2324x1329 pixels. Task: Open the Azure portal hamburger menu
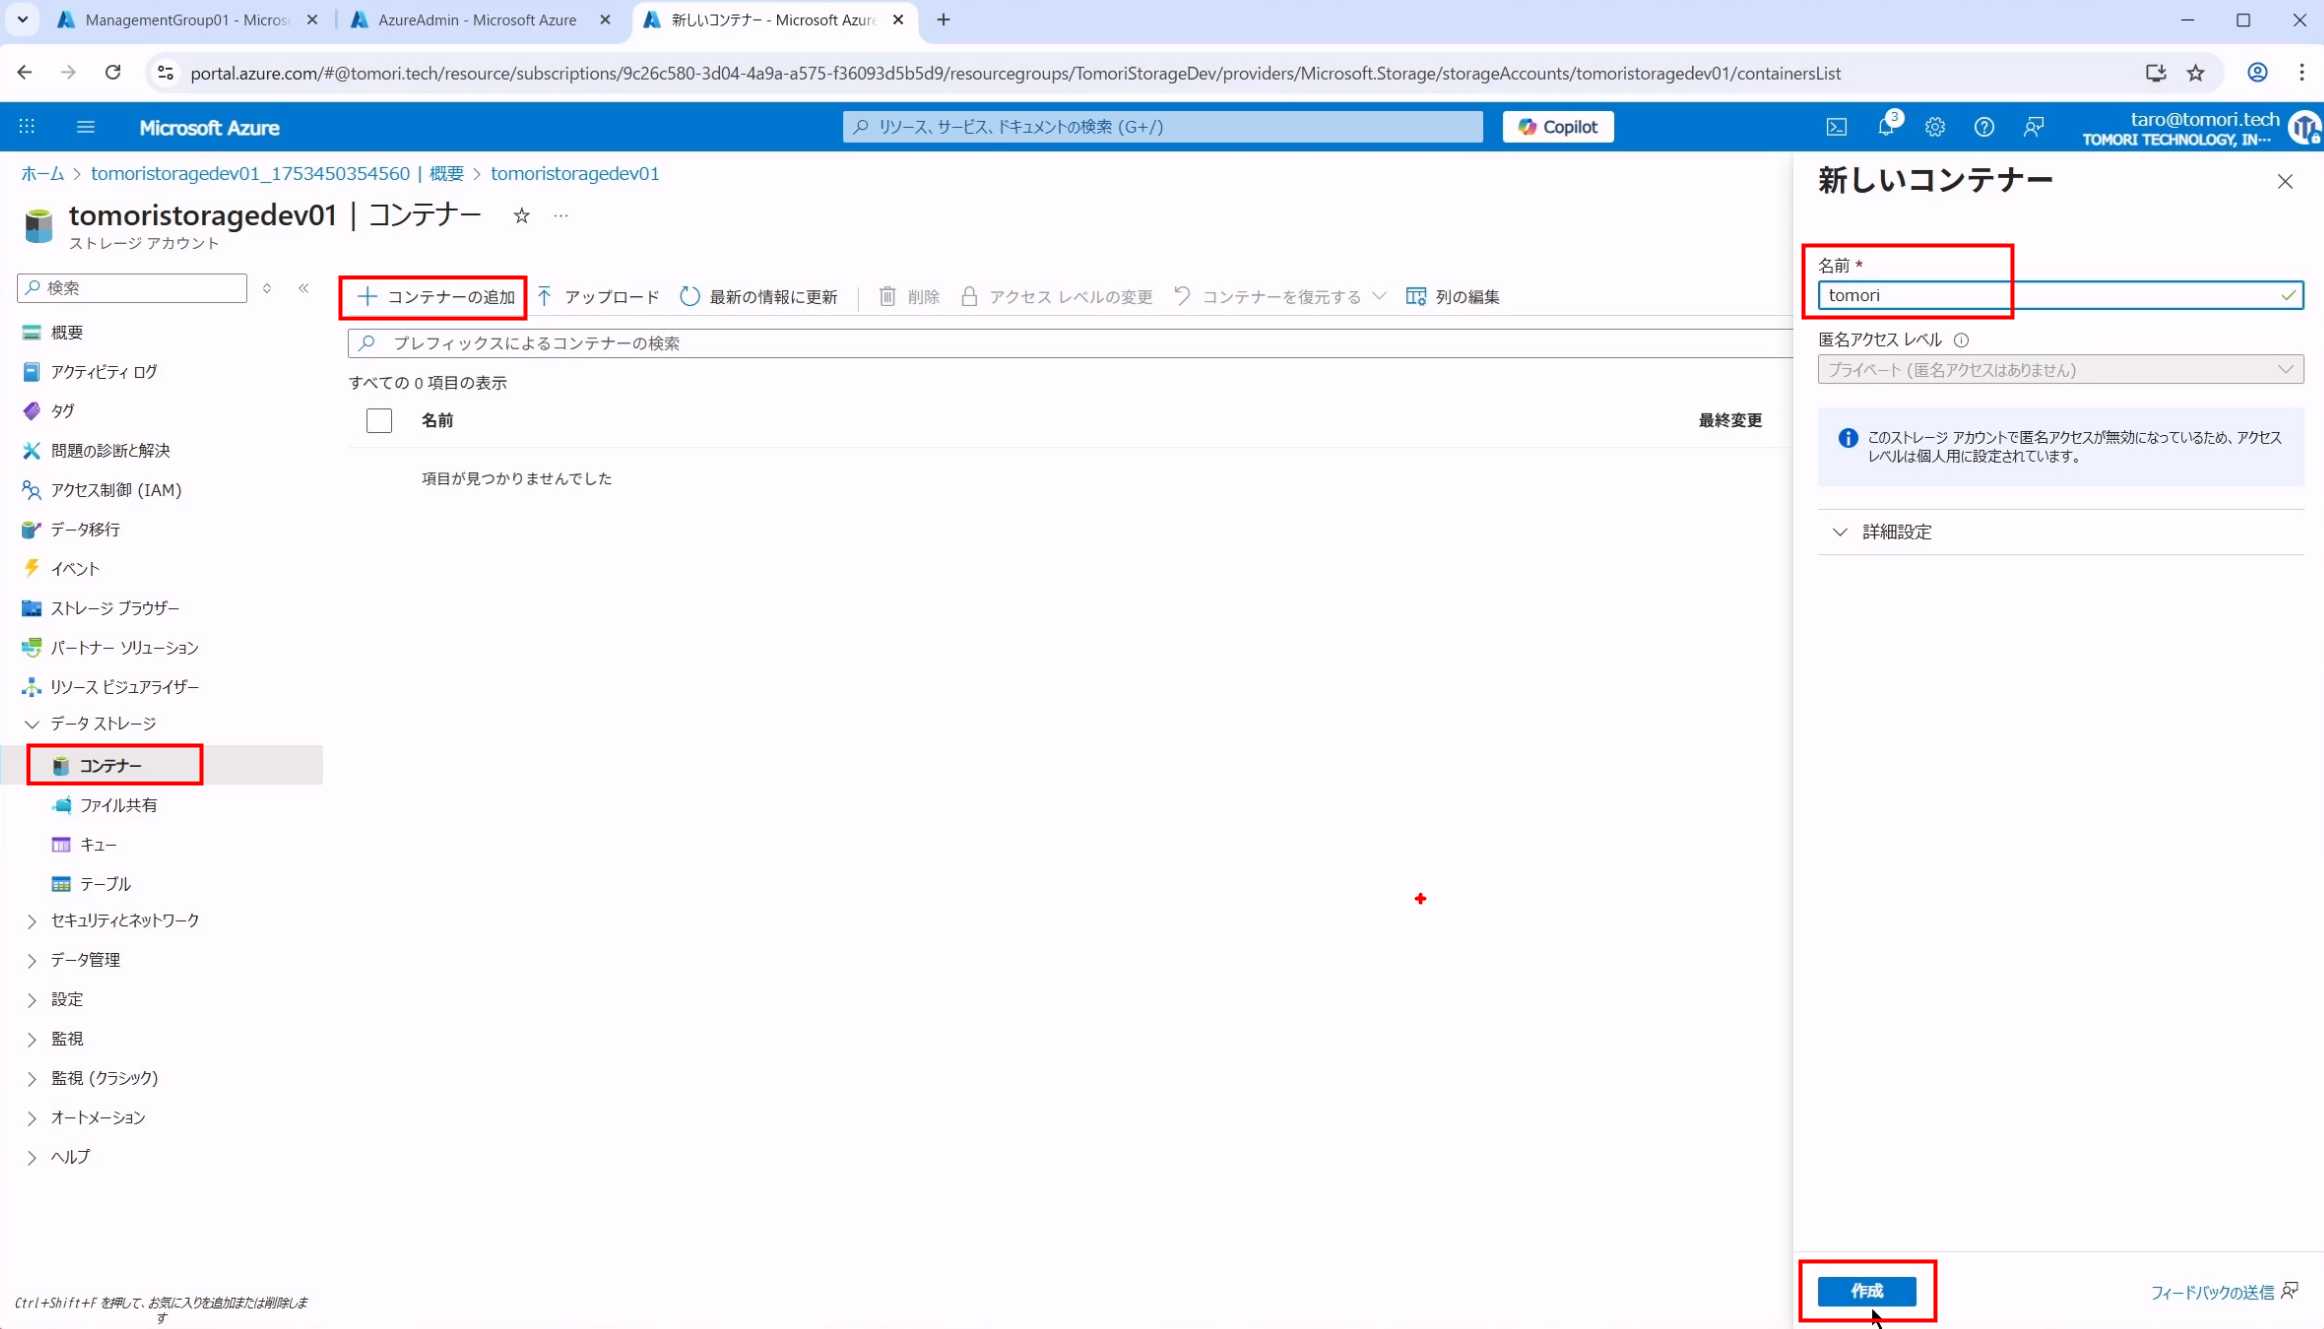(85, 127)
